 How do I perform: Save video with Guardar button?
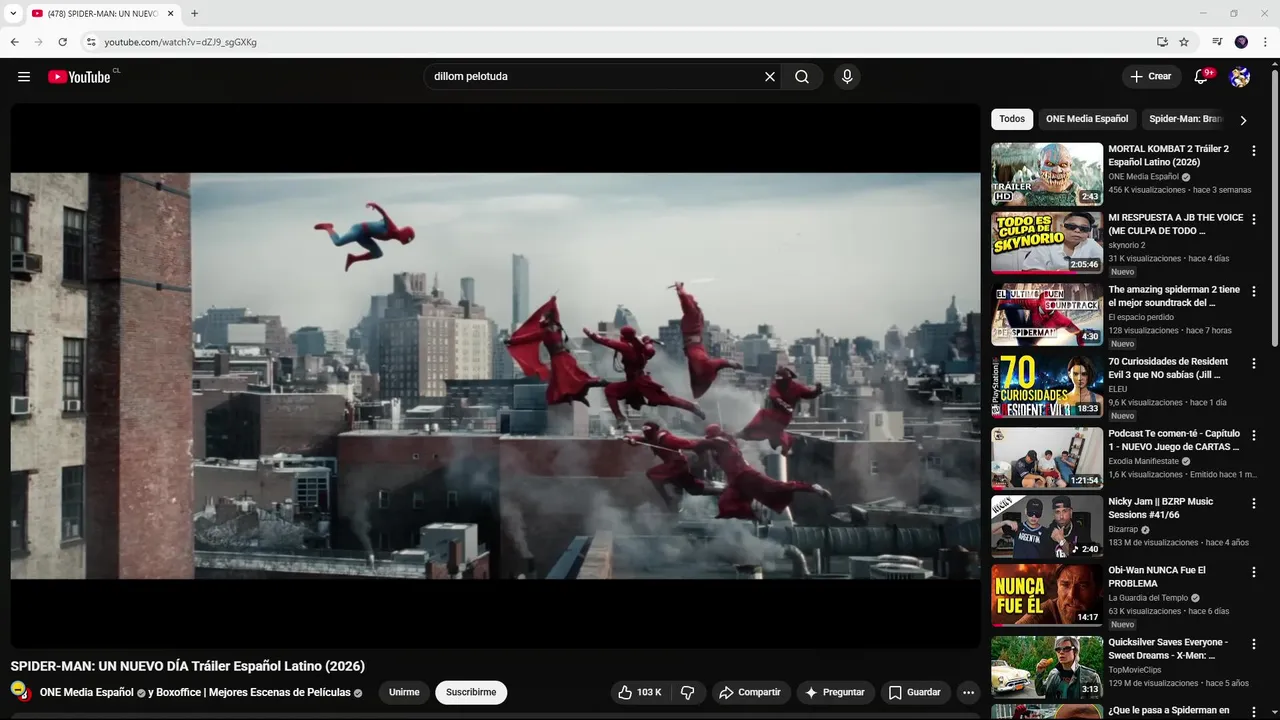coord(915,692)
